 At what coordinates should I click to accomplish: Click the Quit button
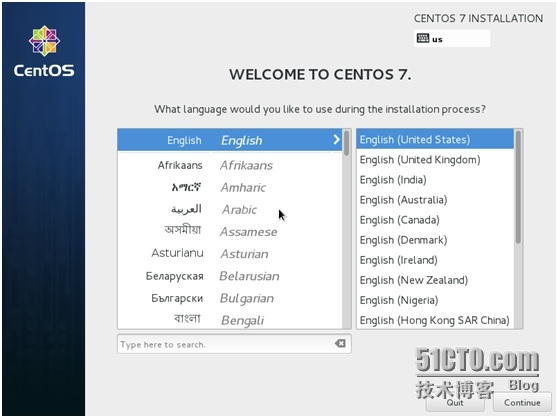click(x=455, y=403)
